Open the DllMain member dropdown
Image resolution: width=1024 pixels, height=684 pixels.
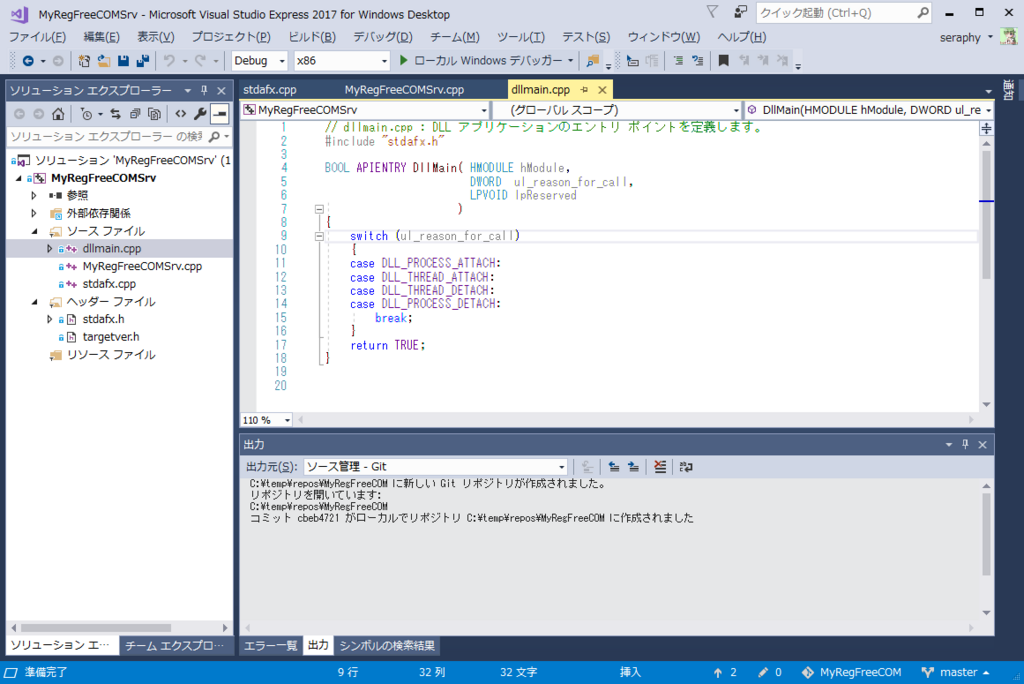(x=869, y=110)
